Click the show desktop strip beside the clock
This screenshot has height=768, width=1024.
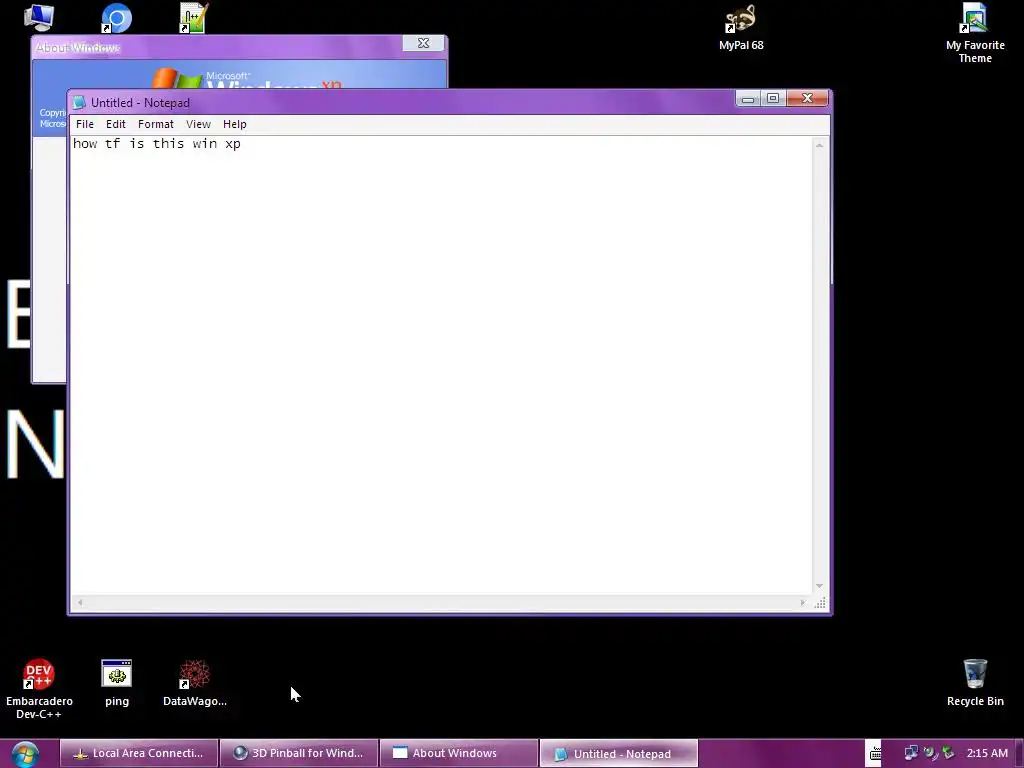tap(1019, 754)
